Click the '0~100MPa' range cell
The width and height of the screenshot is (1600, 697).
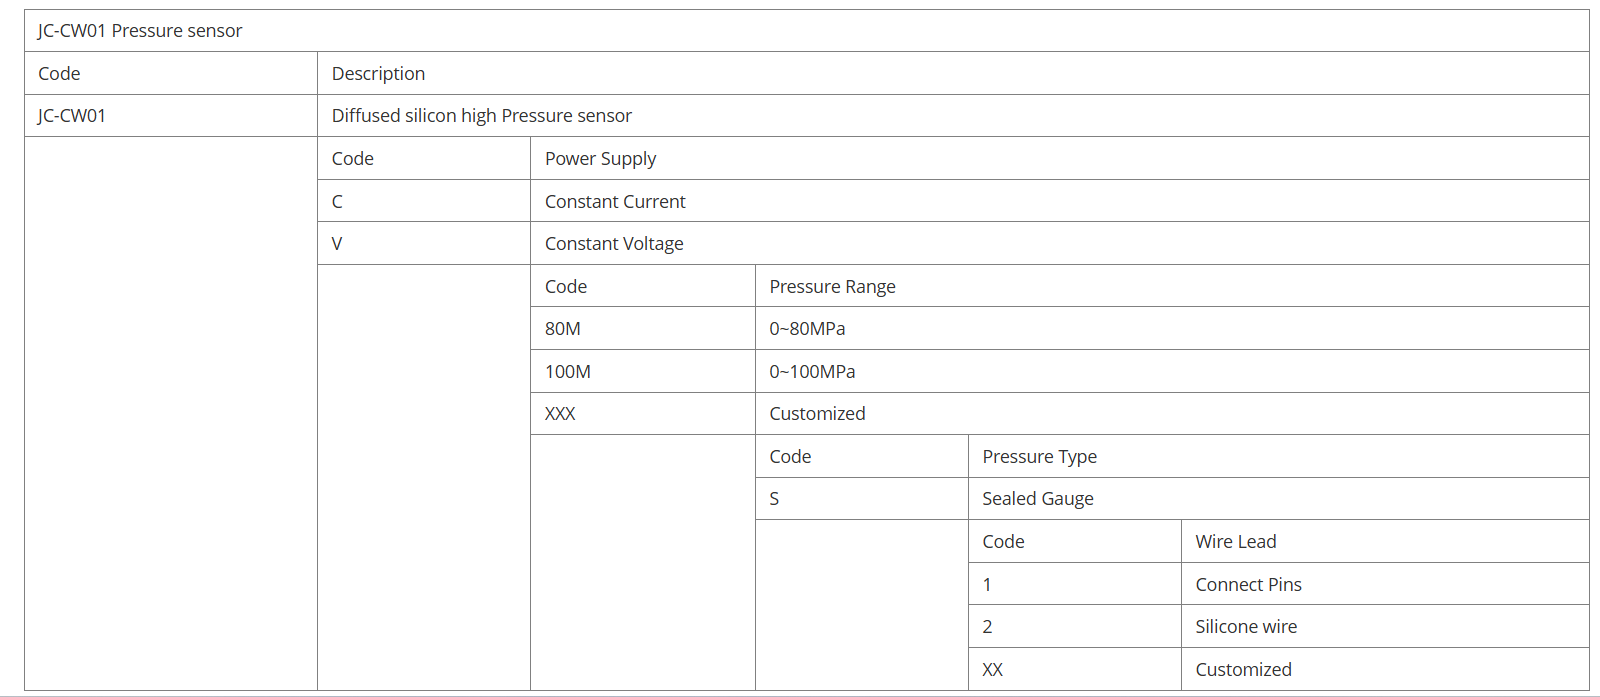[812, 372]
